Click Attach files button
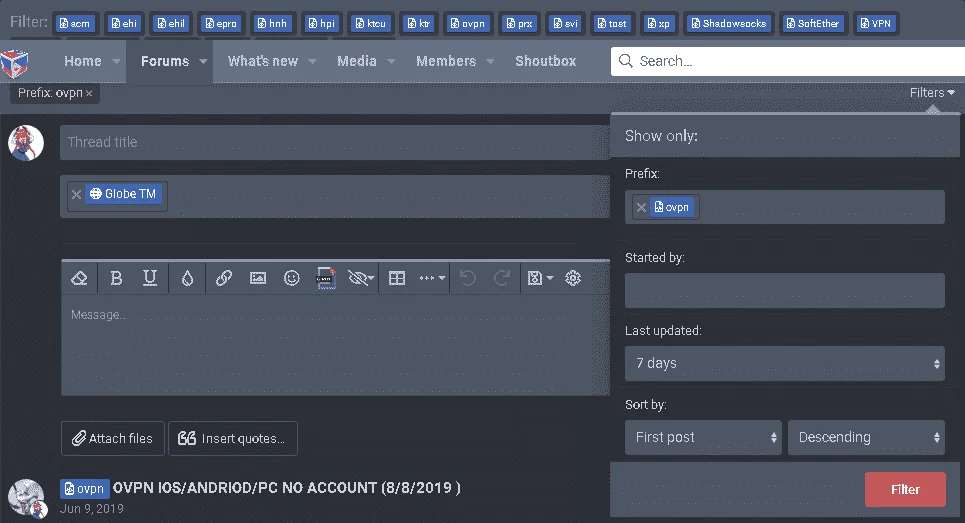This screenshot has height=523, width=965. (113, 439)
